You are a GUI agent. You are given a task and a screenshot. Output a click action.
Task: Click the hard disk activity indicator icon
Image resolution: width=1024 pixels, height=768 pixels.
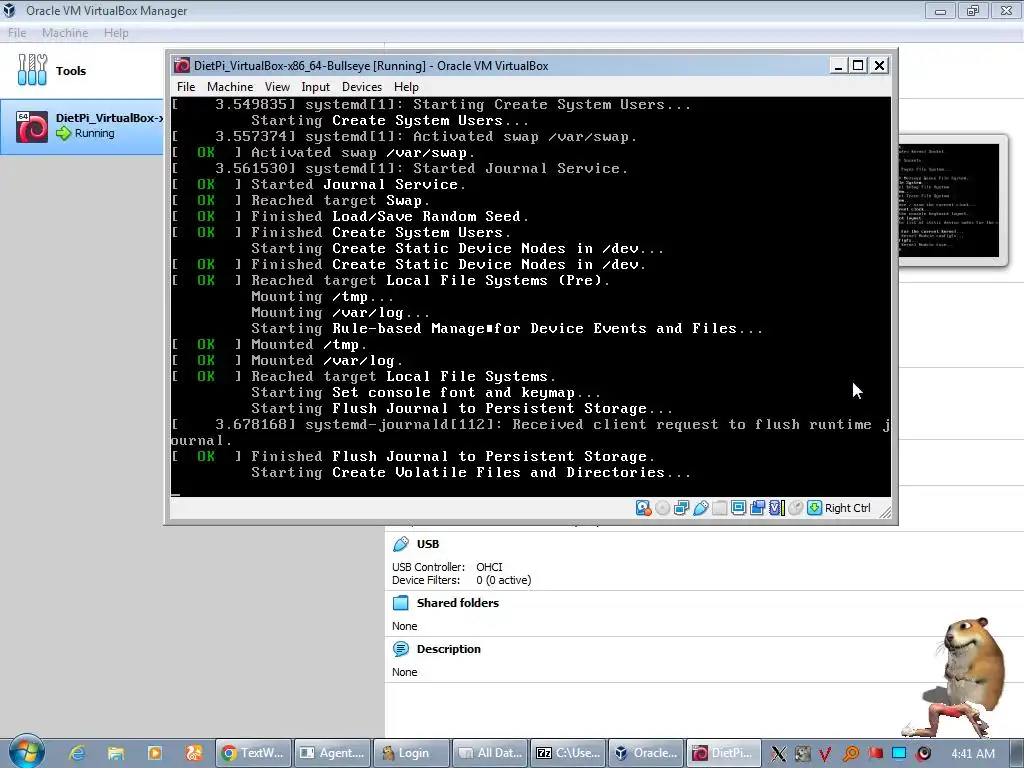click(643, 508)
